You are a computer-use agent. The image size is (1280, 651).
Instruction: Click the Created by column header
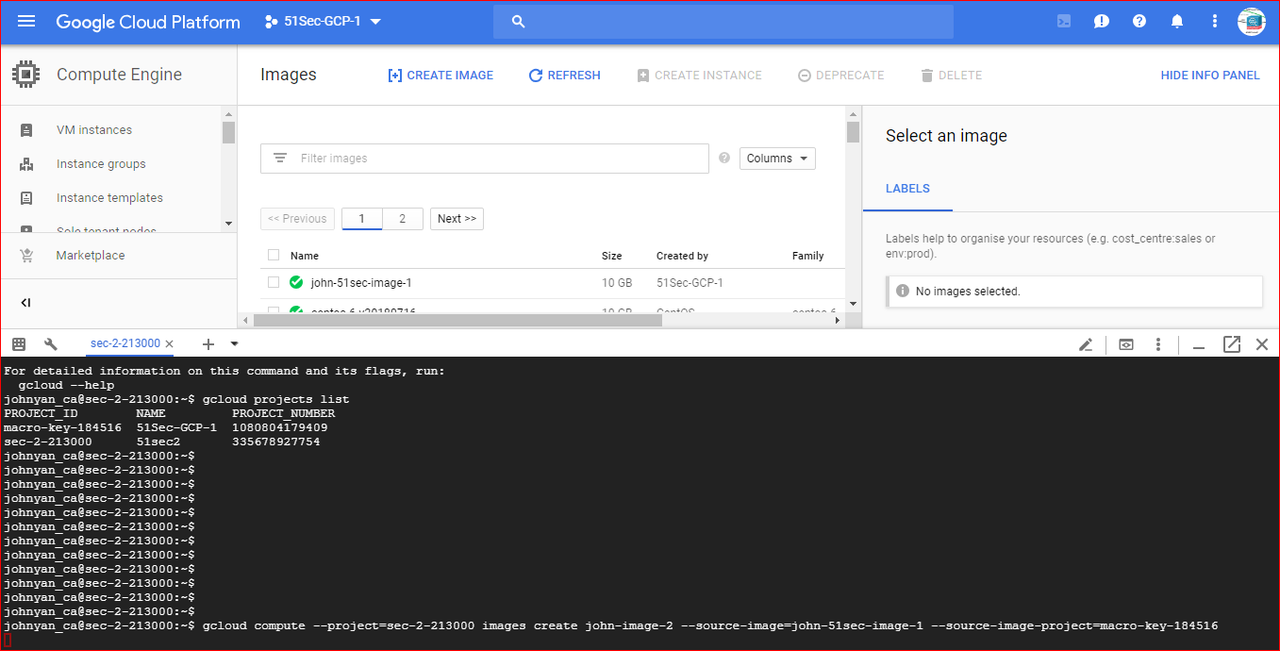[683, 256]
